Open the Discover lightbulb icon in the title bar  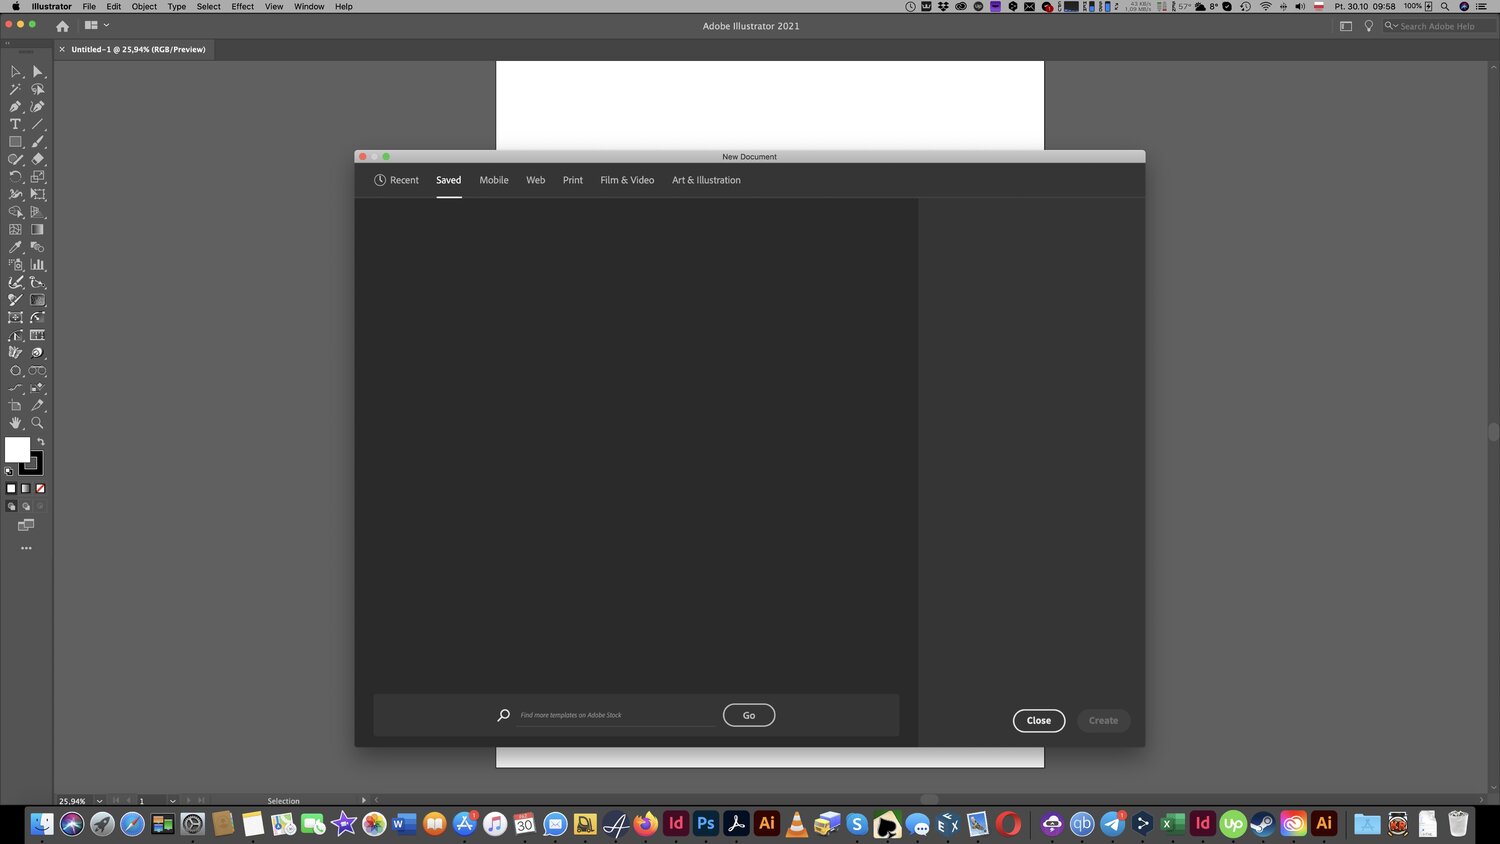click(x=1369, y=26)
